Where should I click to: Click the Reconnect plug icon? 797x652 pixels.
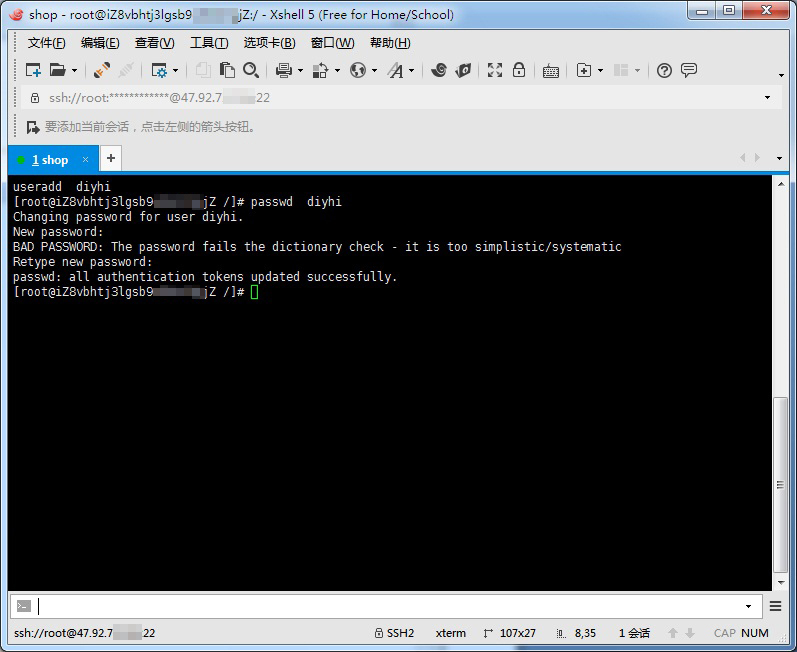point(102,70)
